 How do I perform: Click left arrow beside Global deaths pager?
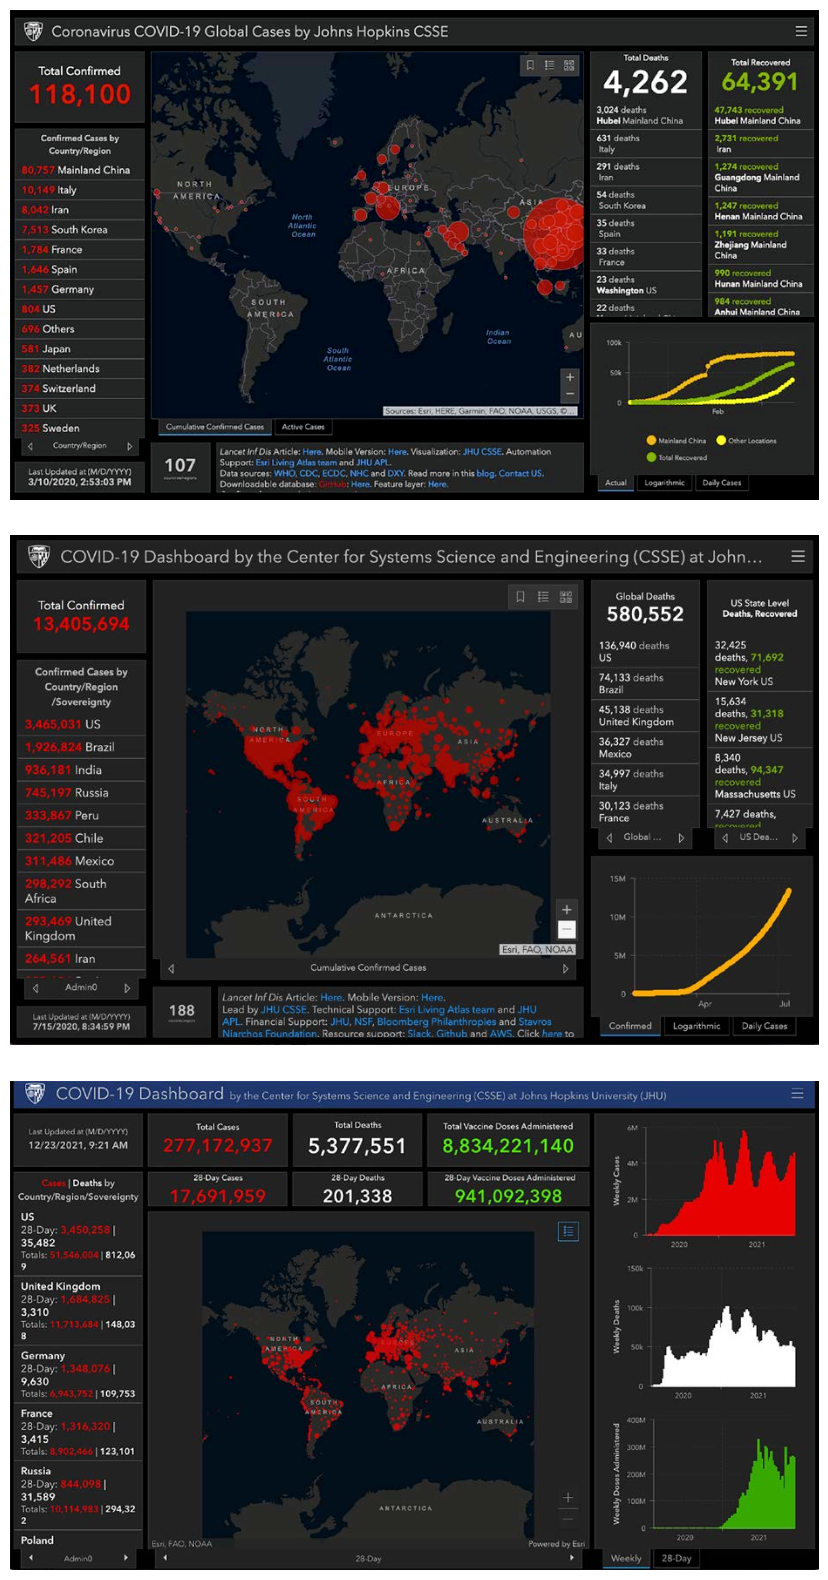(x=609, y=838)
